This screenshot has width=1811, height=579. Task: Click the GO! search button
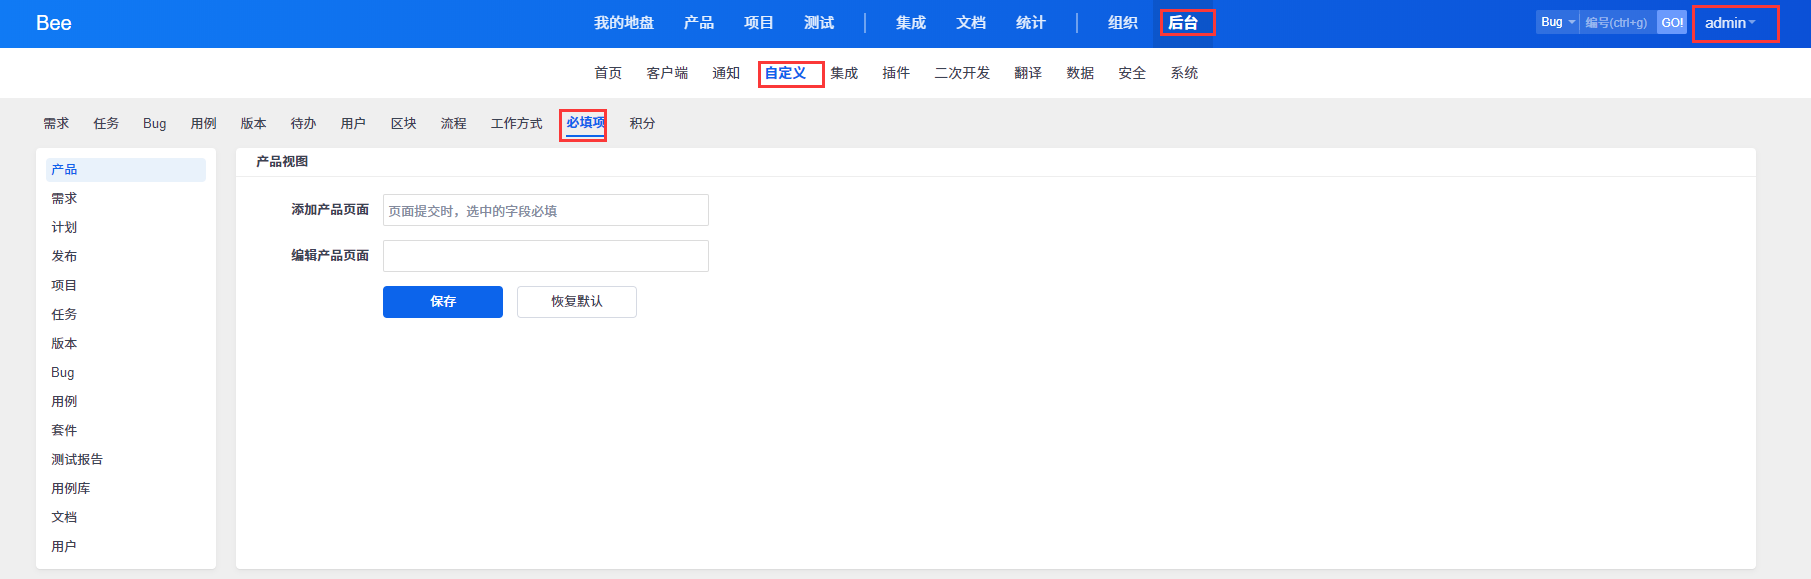point(1672,22)
